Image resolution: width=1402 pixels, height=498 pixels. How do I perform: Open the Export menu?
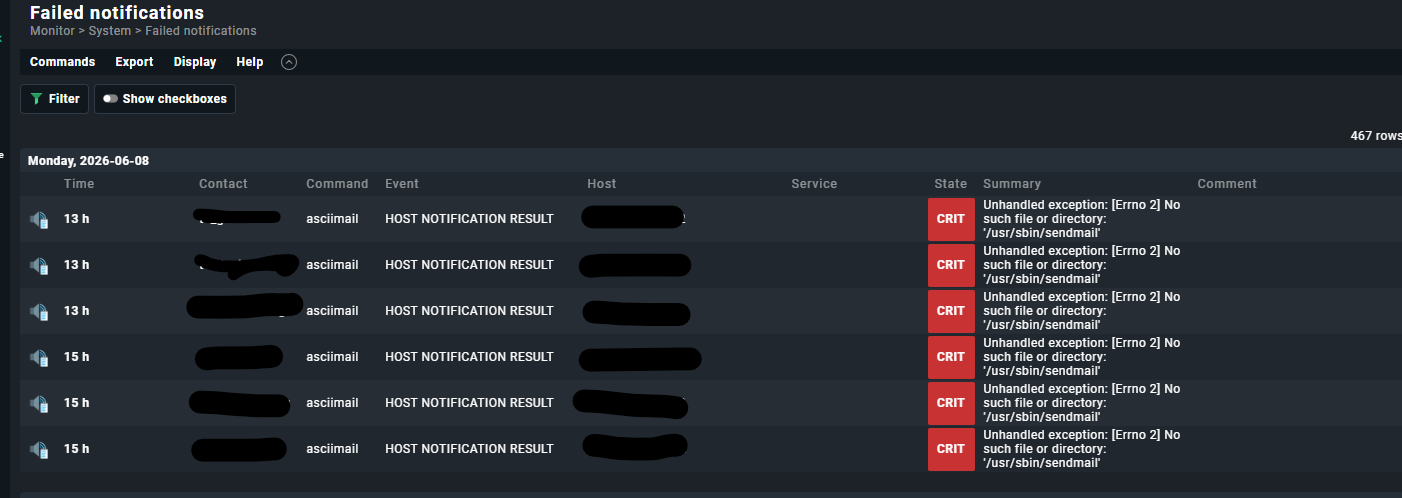point(134,62)
